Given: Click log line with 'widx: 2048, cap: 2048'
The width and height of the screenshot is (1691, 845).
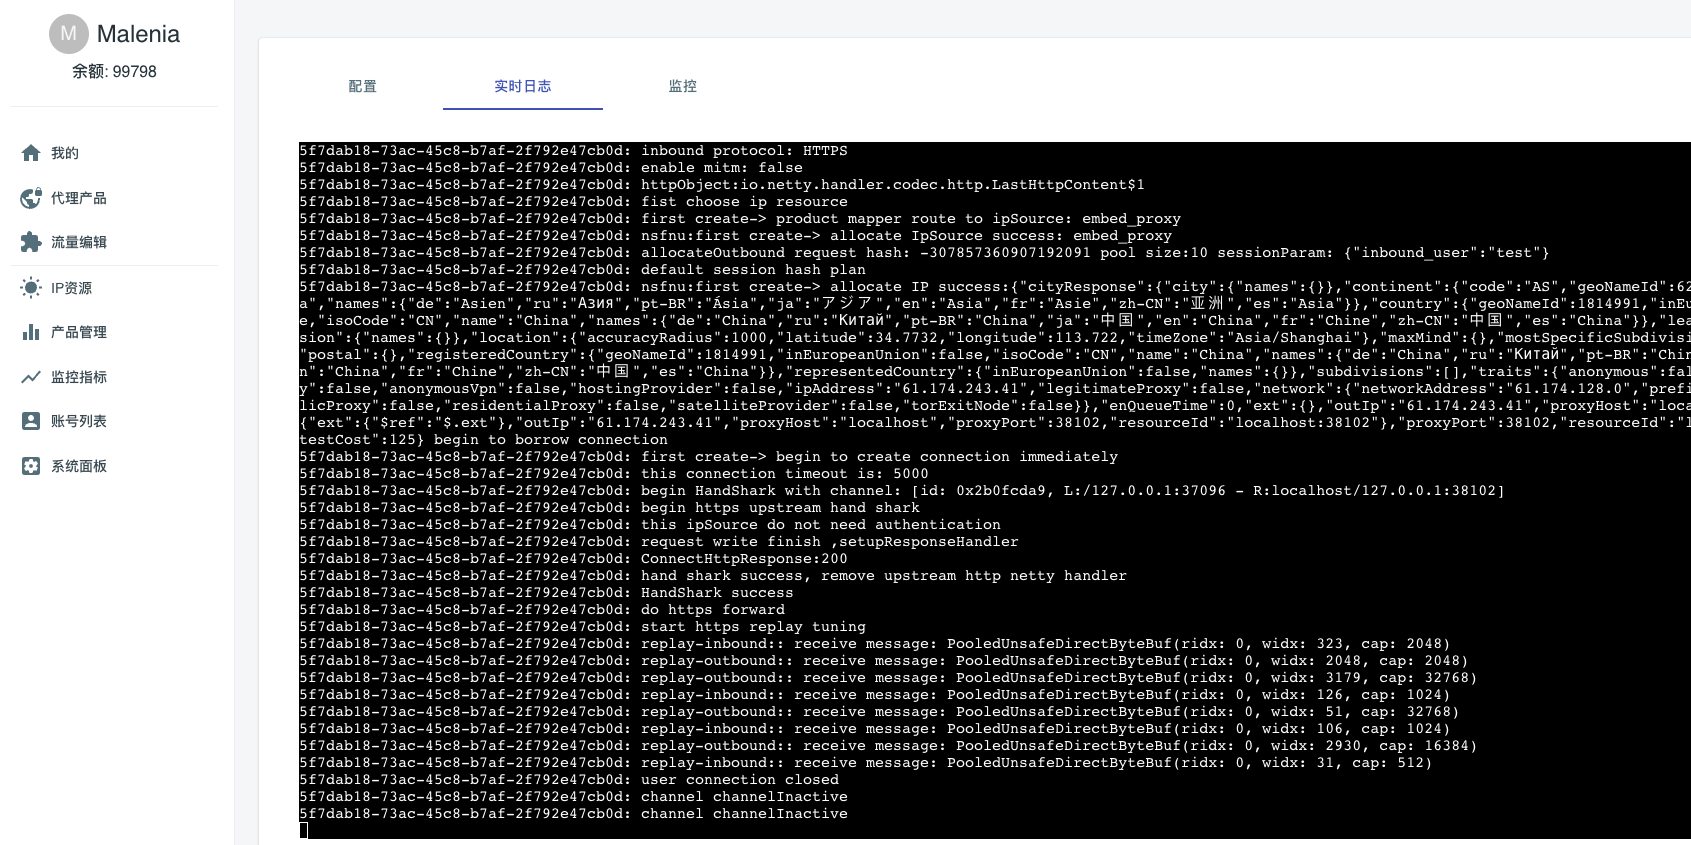Looking at the screenshot, I should coord(884,661).
